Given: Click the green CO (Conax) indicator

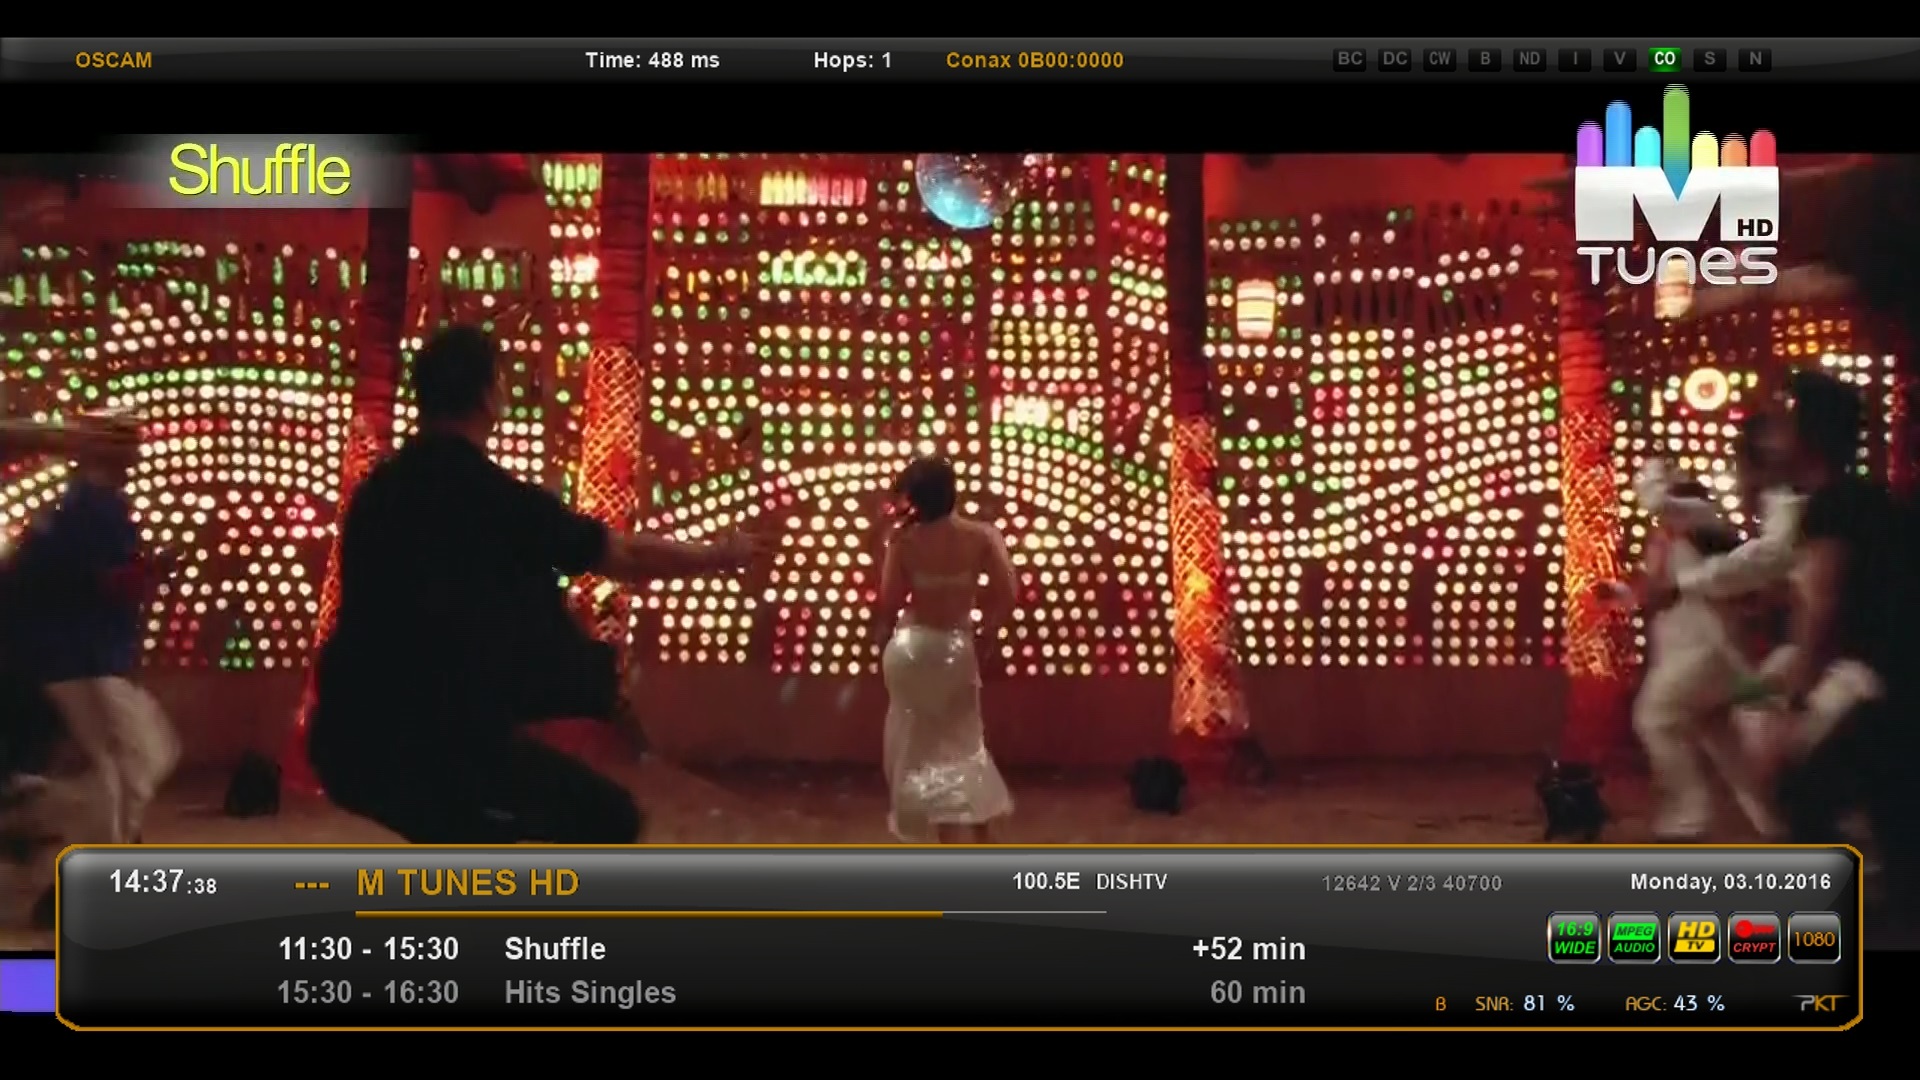Looking at the screenshot, I should 1665,59.
